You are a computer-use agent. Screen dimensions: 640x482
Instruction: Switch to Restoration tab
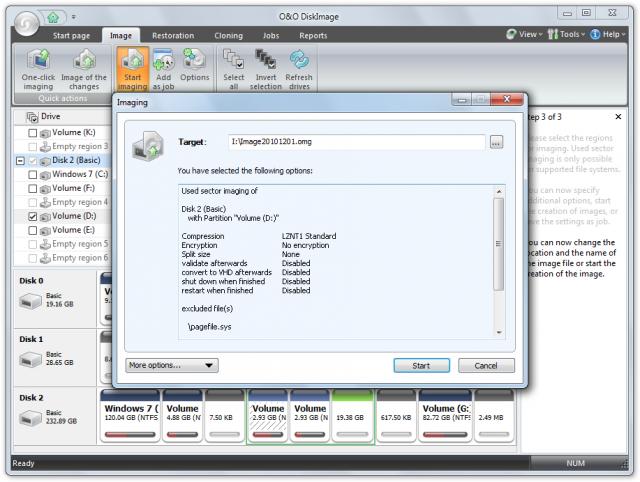tap(173, 36)
